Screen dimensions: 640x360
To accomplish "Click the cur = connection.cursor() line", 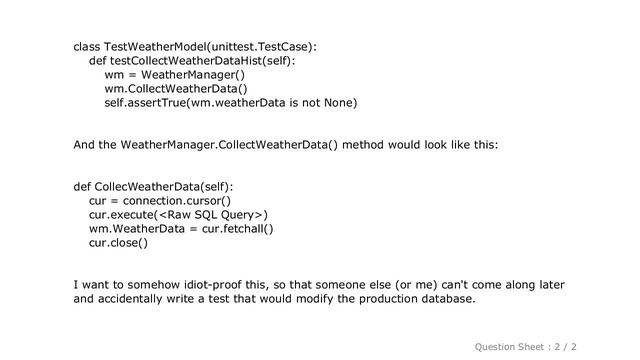I will coord(160,201).
